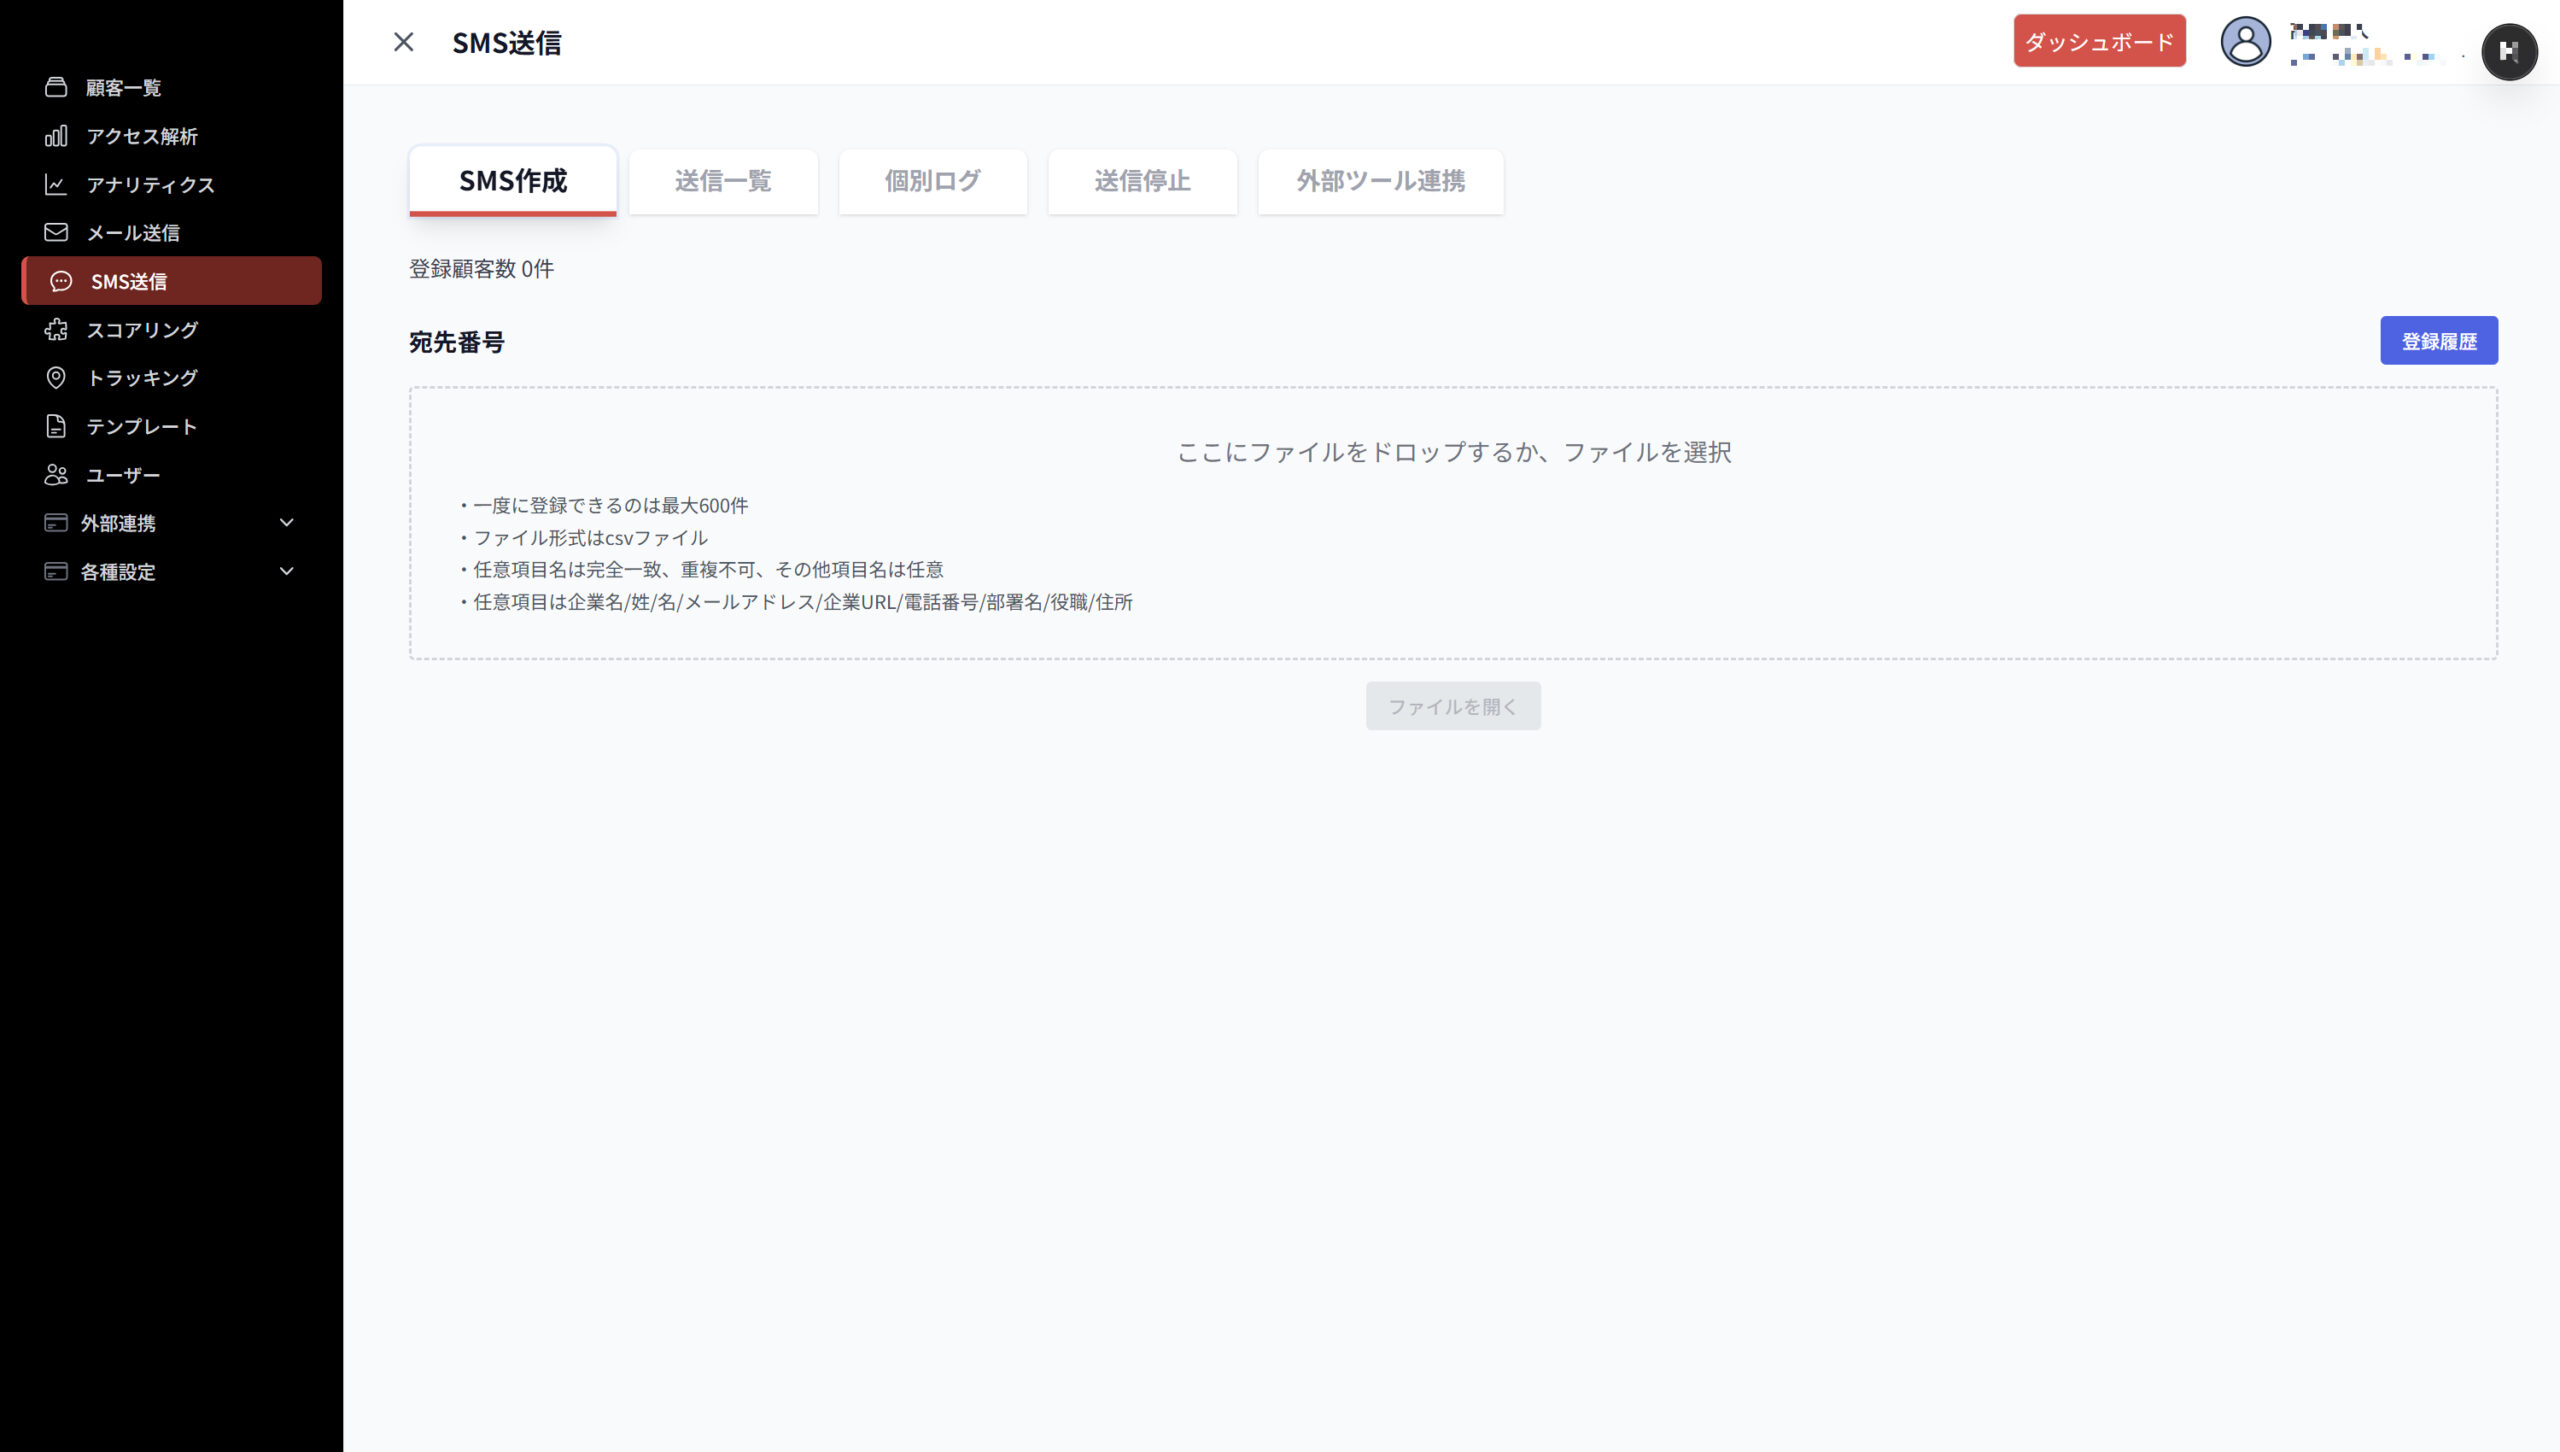Open the user profile avatar icon
This screenshot has width=2560, height=1452.
coord(2245,42)
